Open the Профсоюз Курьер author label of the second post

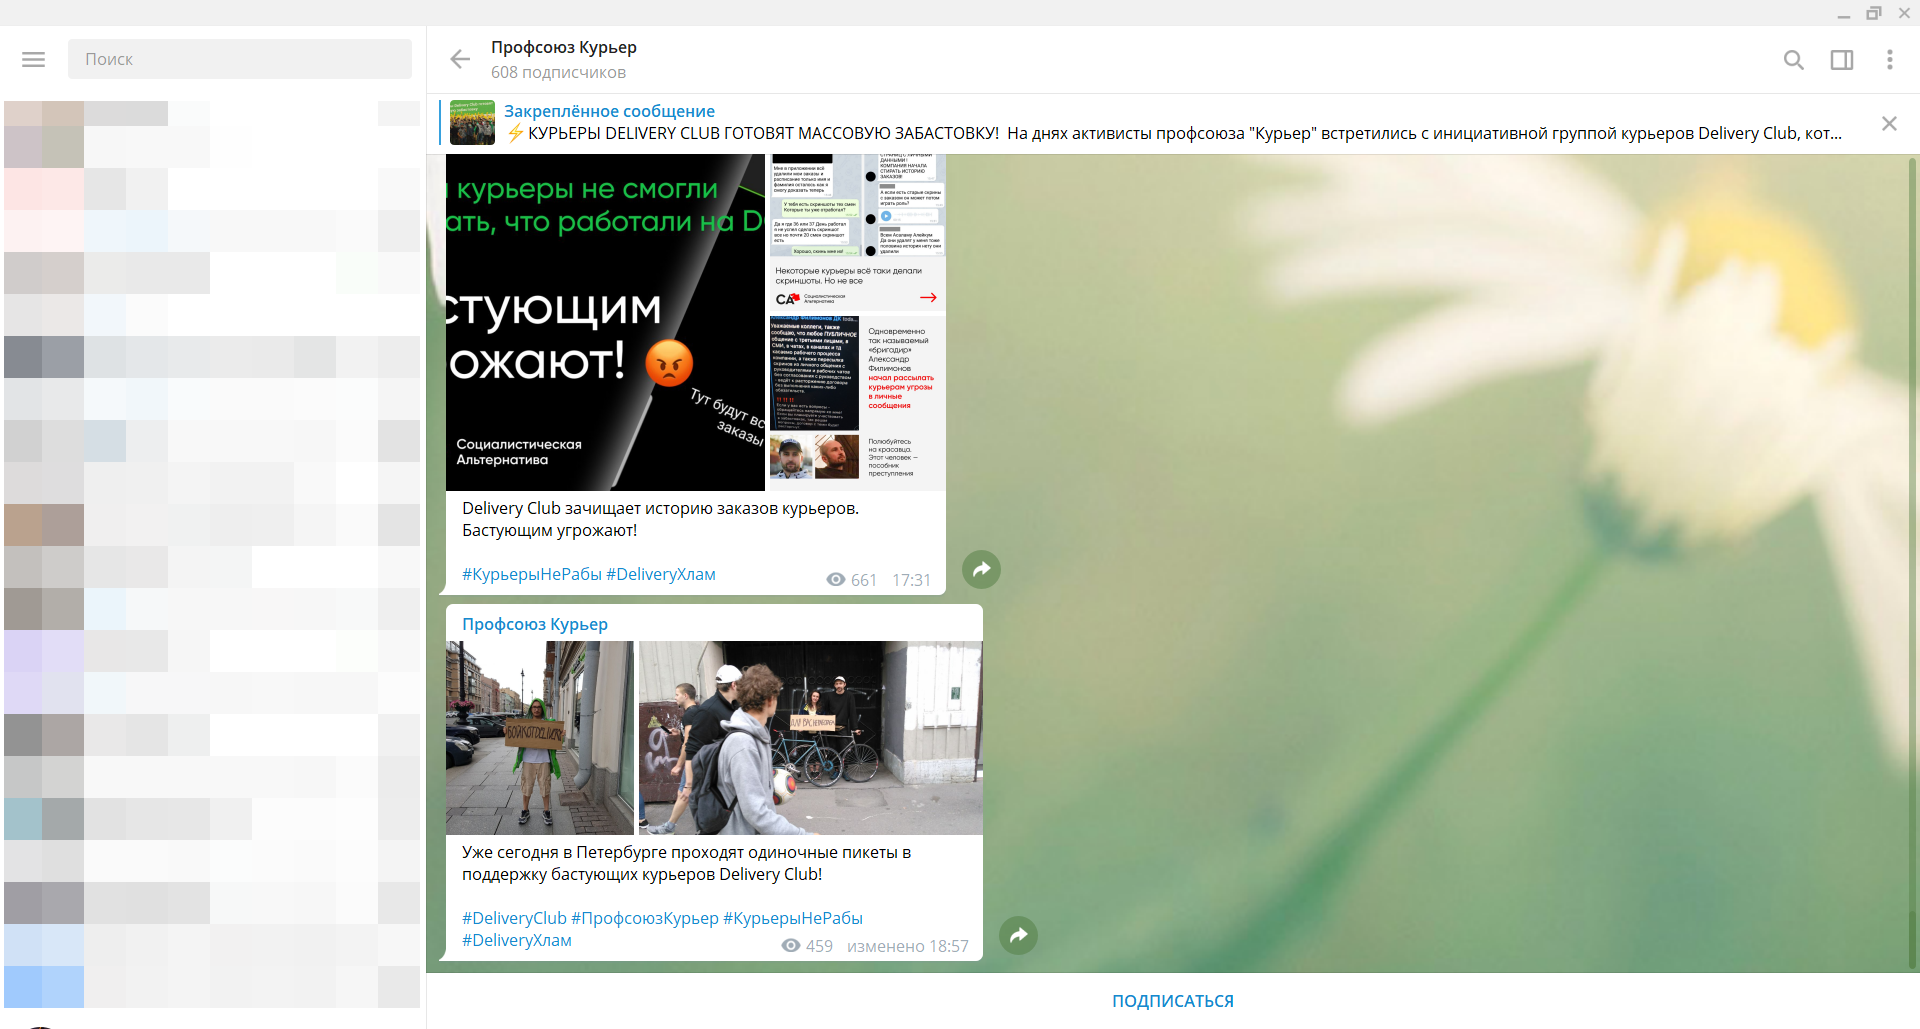pos(535,624)
